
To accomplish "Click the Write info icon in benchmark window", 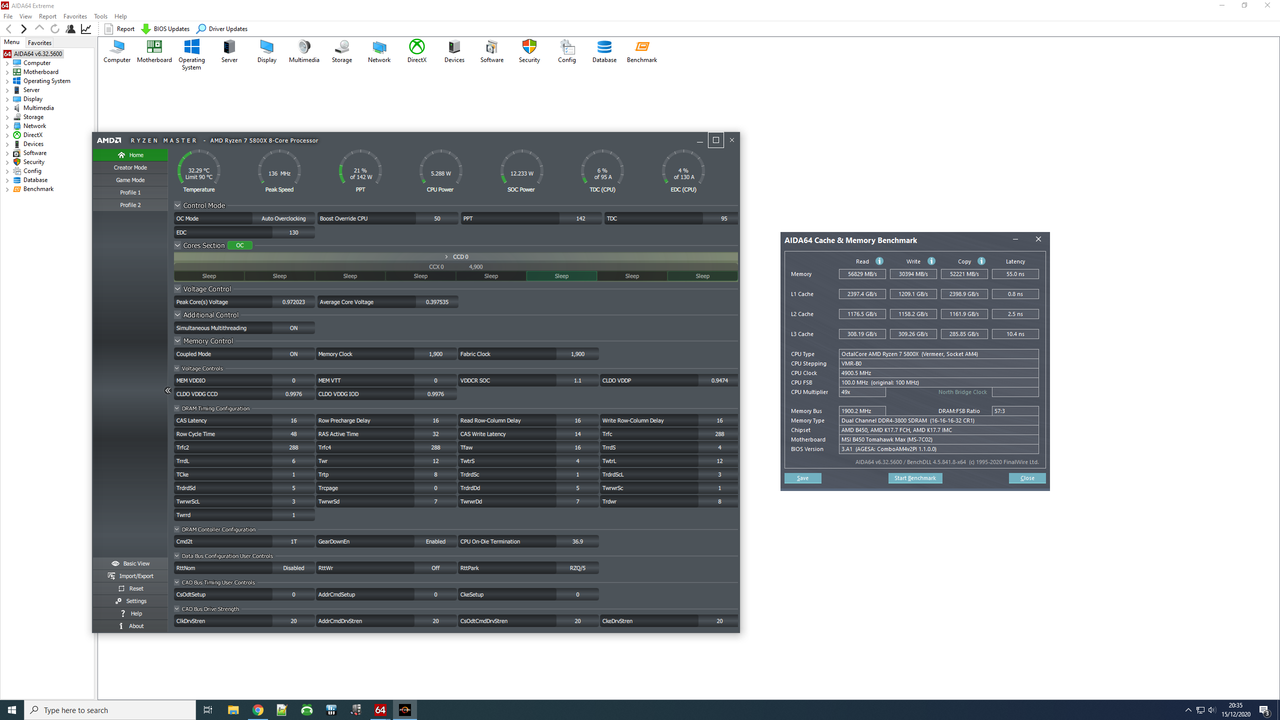I will point(930,261).
